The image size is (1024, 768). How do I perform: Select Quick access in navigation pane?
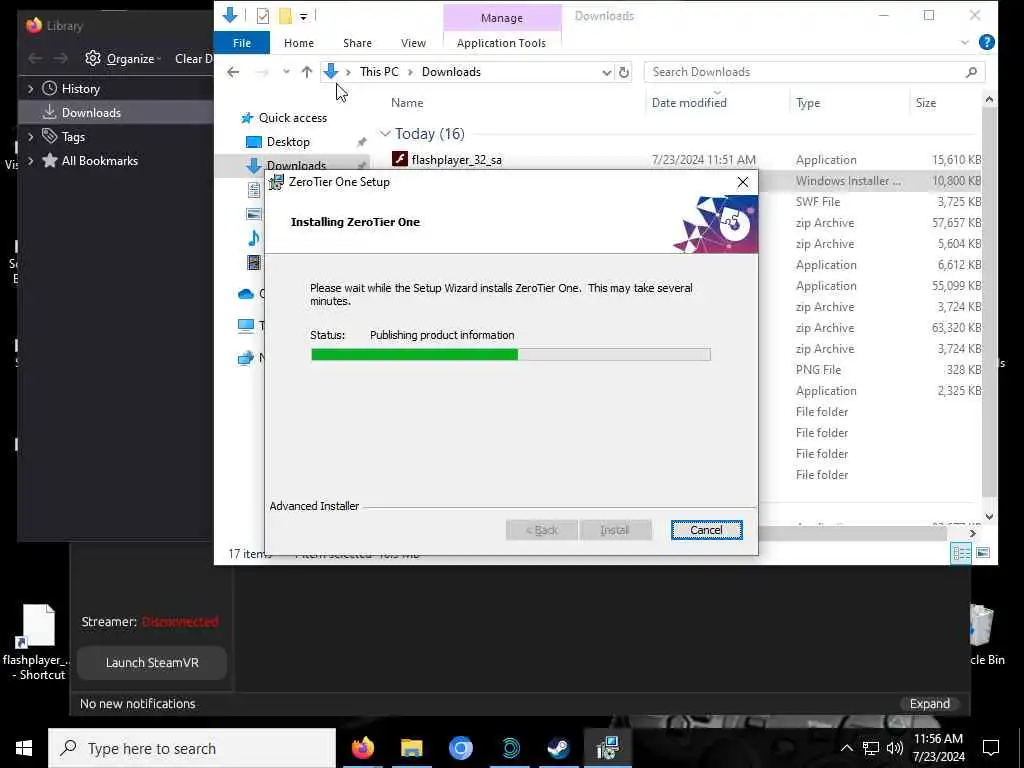pos(292,118)
